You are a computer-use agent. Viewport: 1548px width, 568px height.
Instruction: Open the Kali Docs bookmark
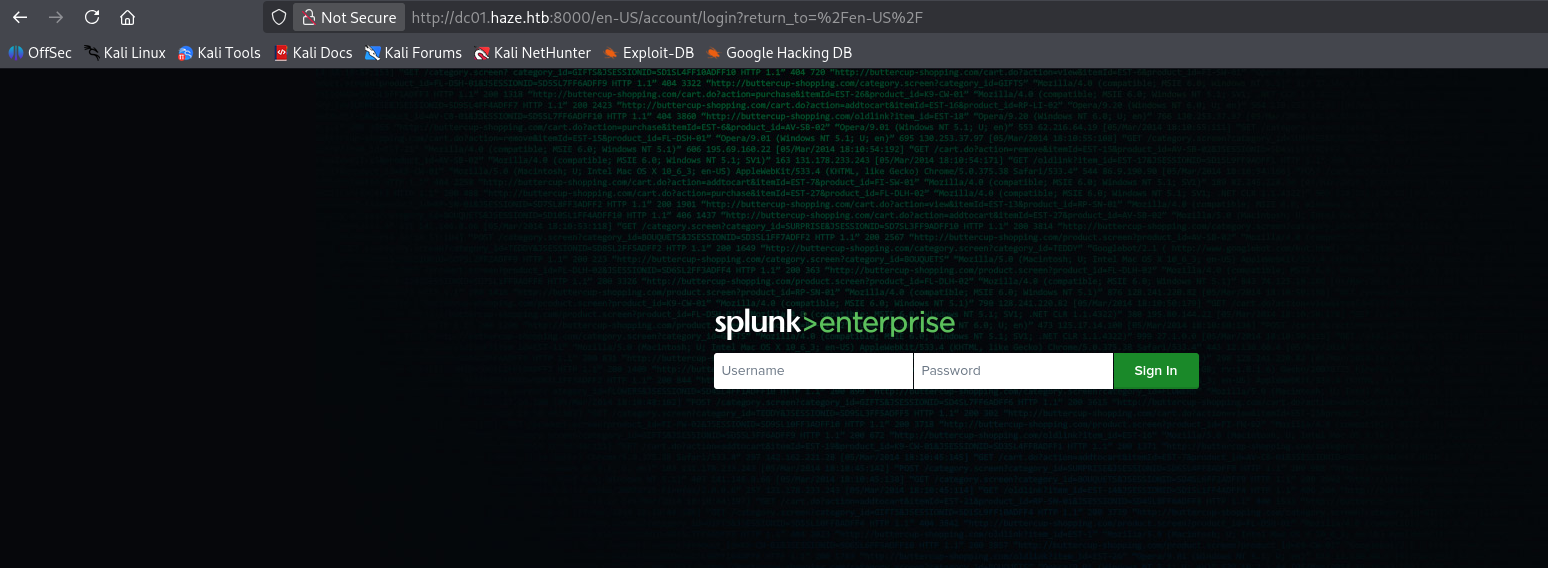point(313,53)
